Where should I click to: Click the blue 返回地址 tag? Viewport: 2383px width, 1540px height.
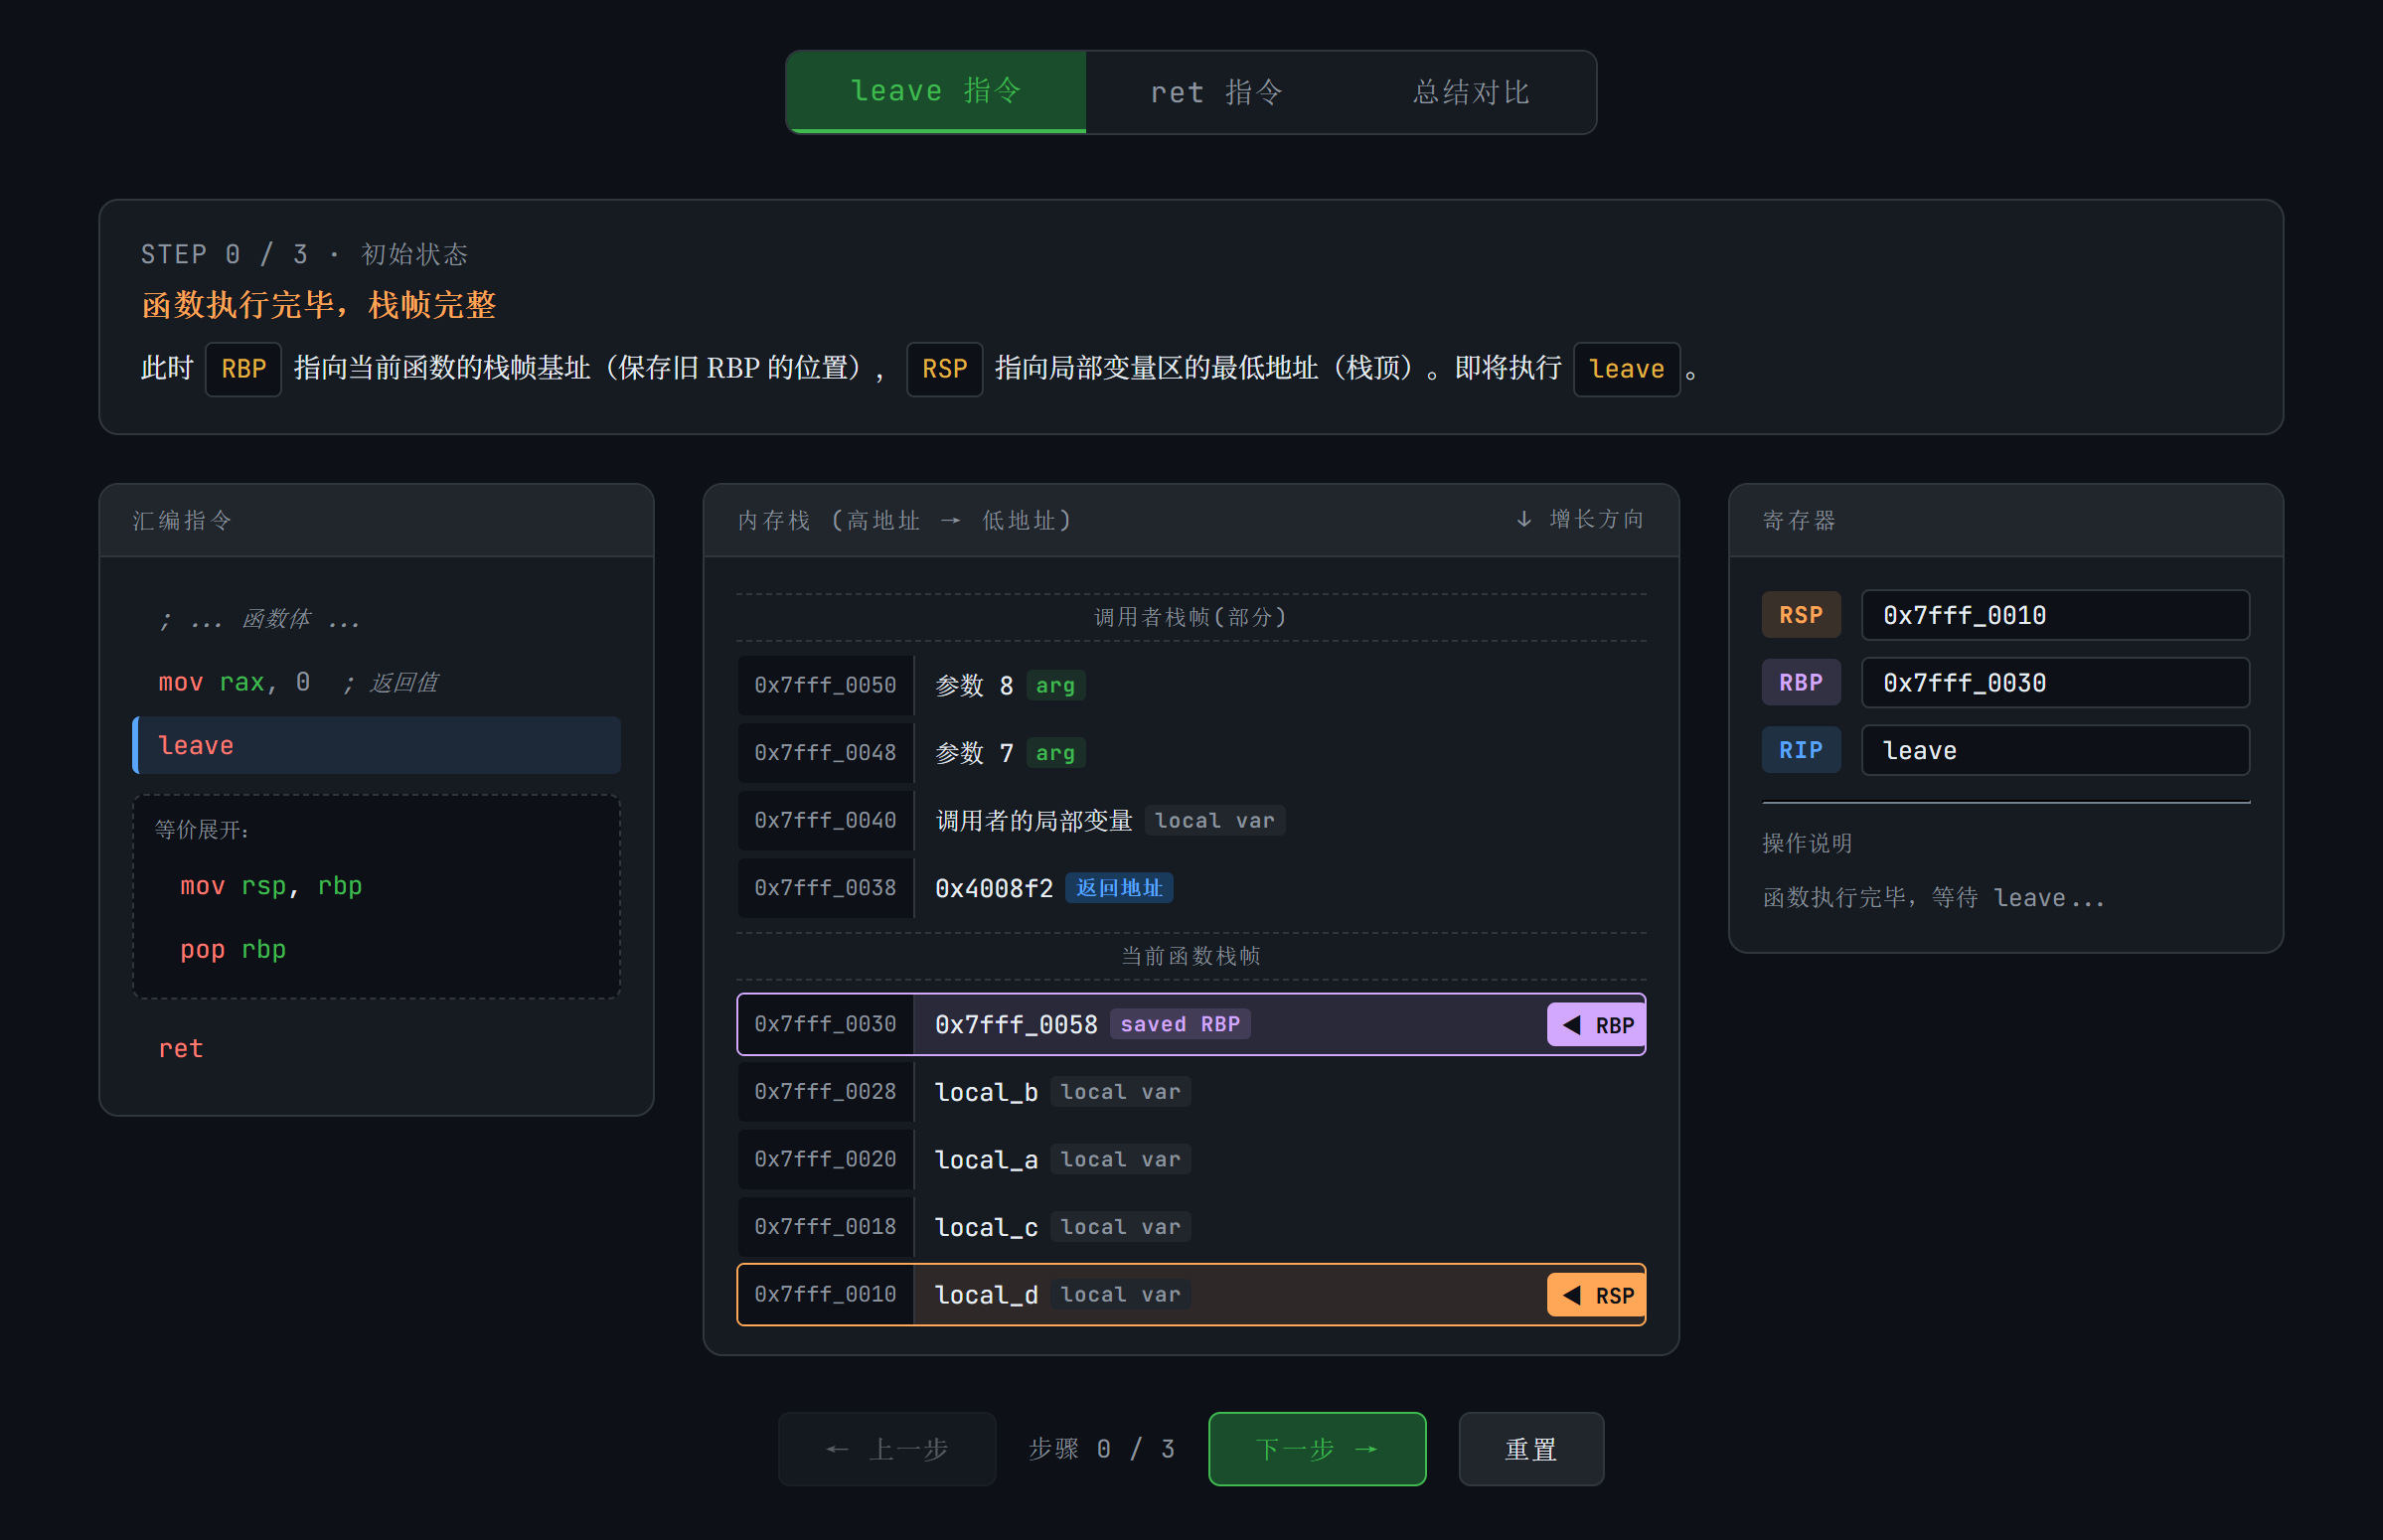pos(1118,888)
